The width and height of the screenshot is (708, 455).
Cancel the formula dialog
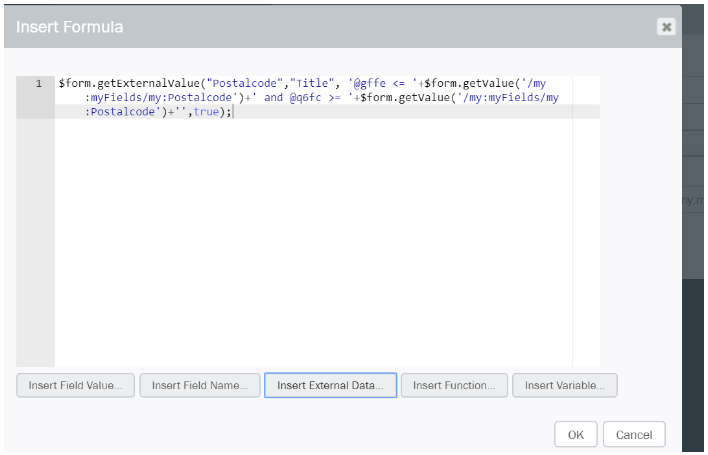(634, 435)
